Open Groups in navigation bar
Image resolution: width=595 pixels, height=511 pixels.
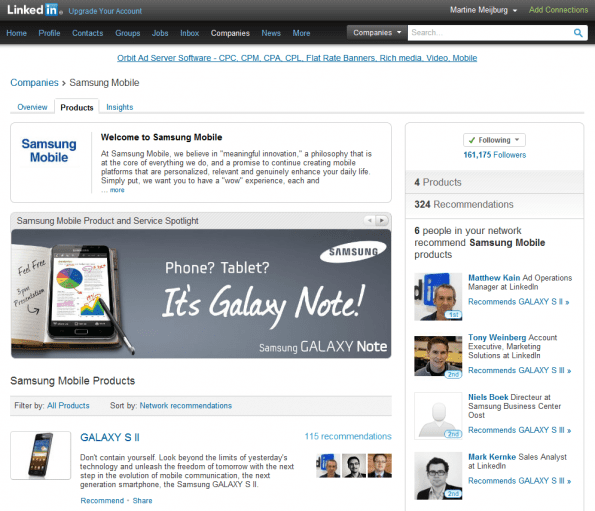128,33
